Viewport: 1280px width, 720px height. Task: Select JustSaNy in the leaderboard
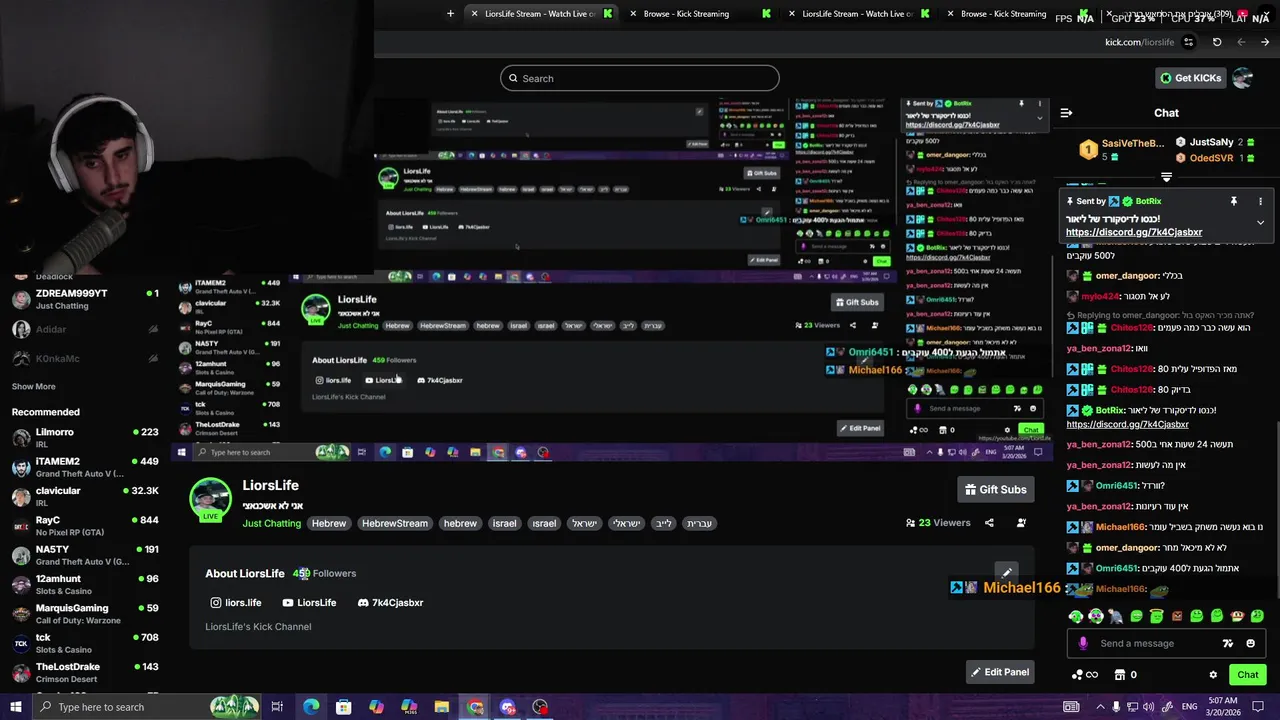pyautogui.click(x=1217, y=142)
